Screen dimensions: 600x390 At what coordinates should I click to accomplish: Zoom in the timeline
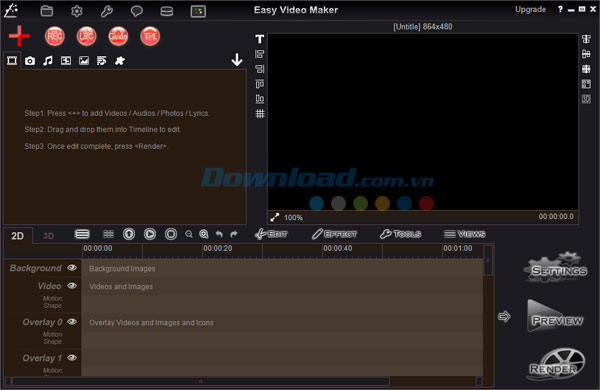click(x=204, y=234)
